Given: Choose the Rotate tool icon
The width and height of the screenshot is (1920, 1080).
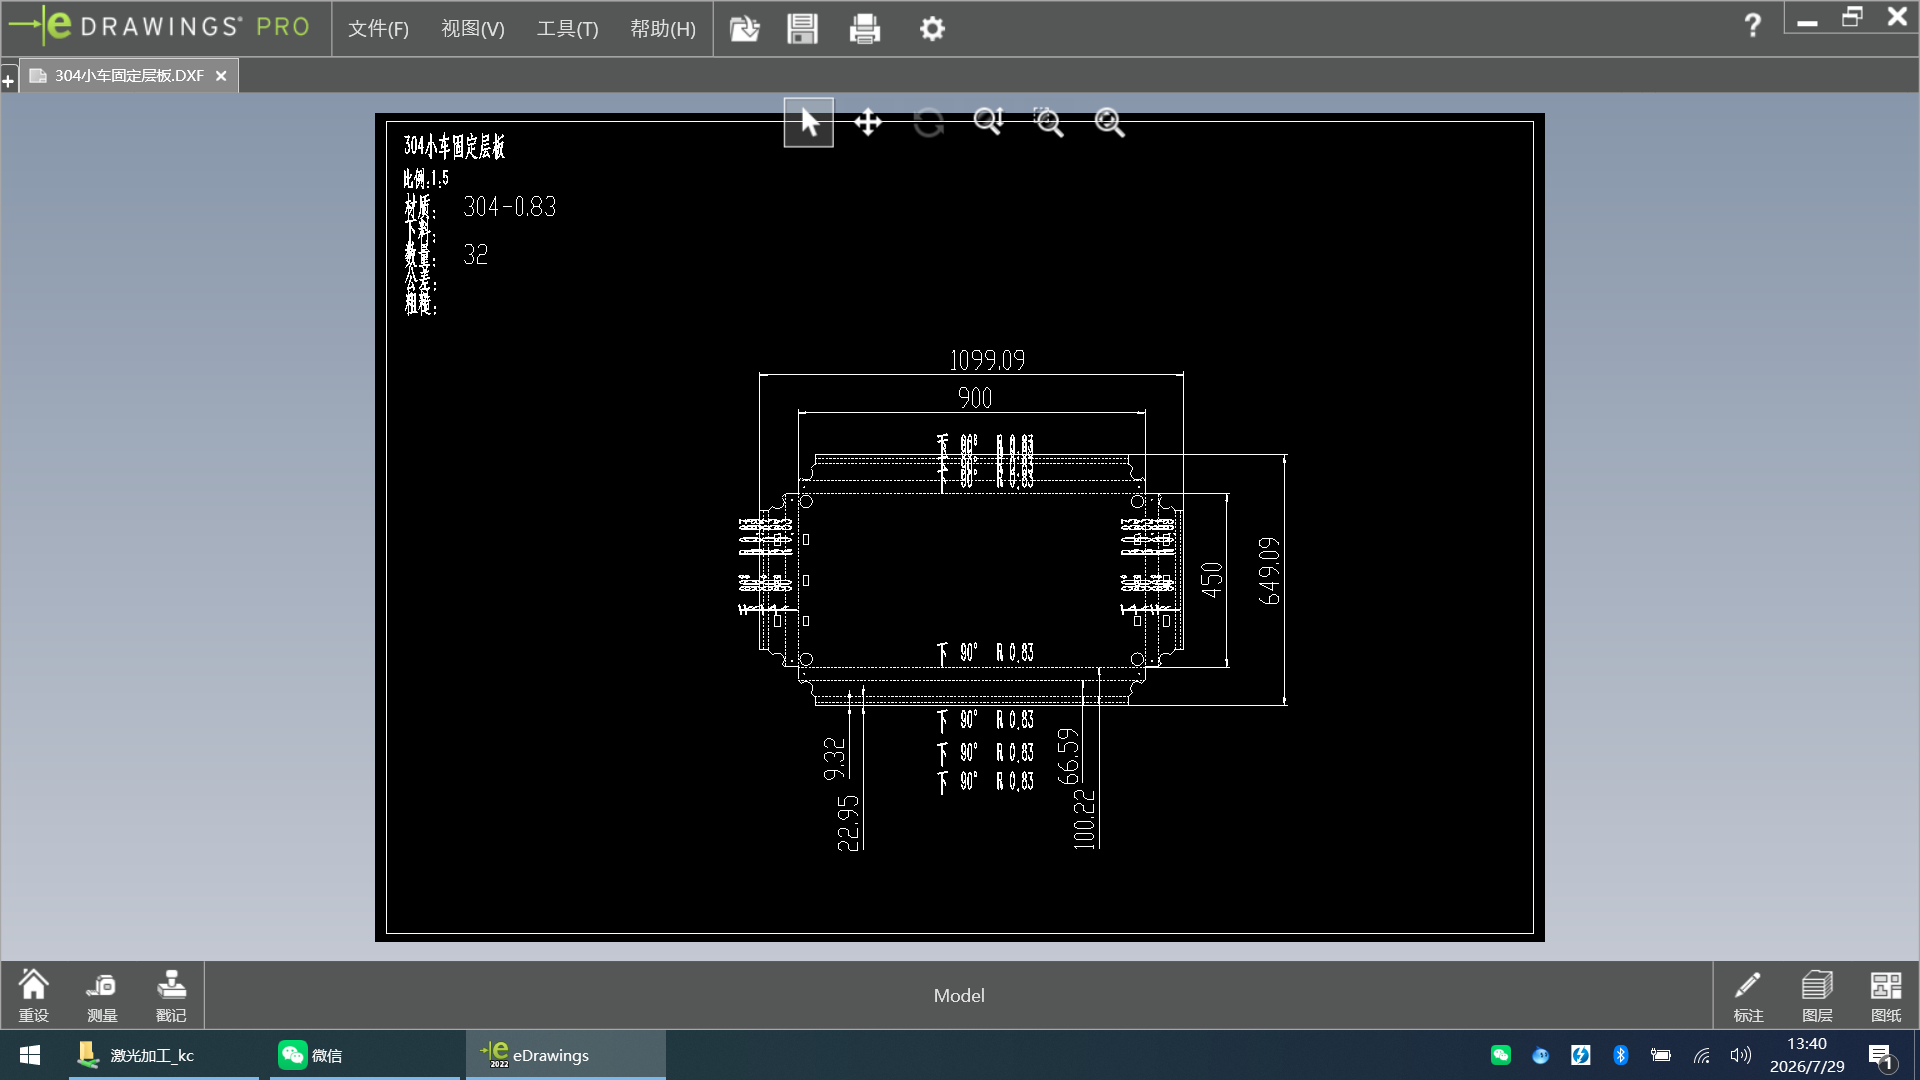Looking at the screenshot, I should 928,123.
